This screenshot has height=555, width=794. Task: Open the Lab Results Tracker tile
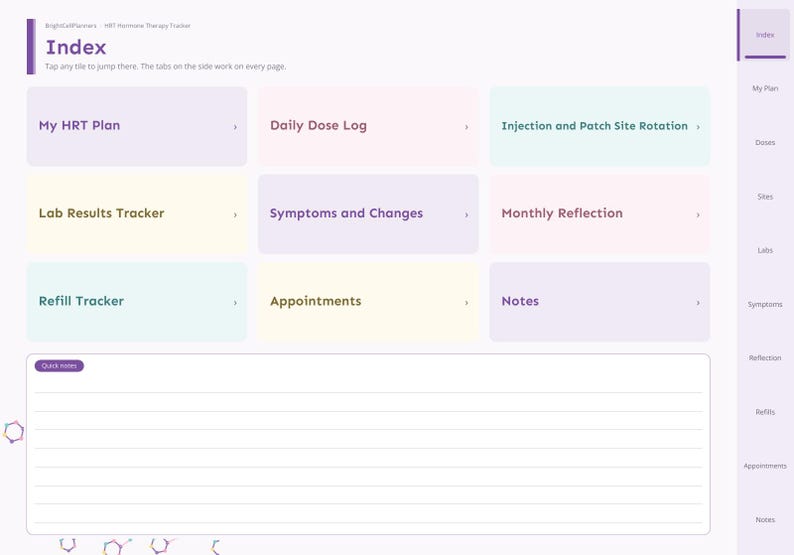pos(137,214)
